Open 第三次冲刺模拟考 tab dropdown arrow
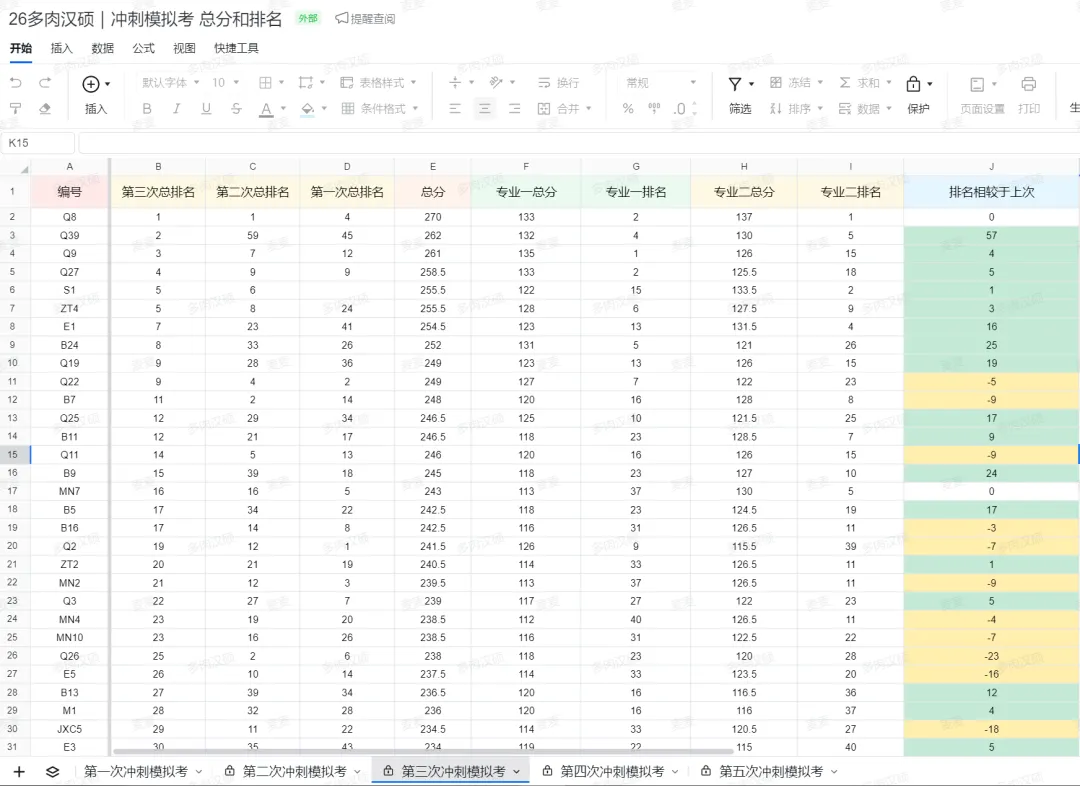The width and height of the screenshot is (1080, 786). [516, 772]
